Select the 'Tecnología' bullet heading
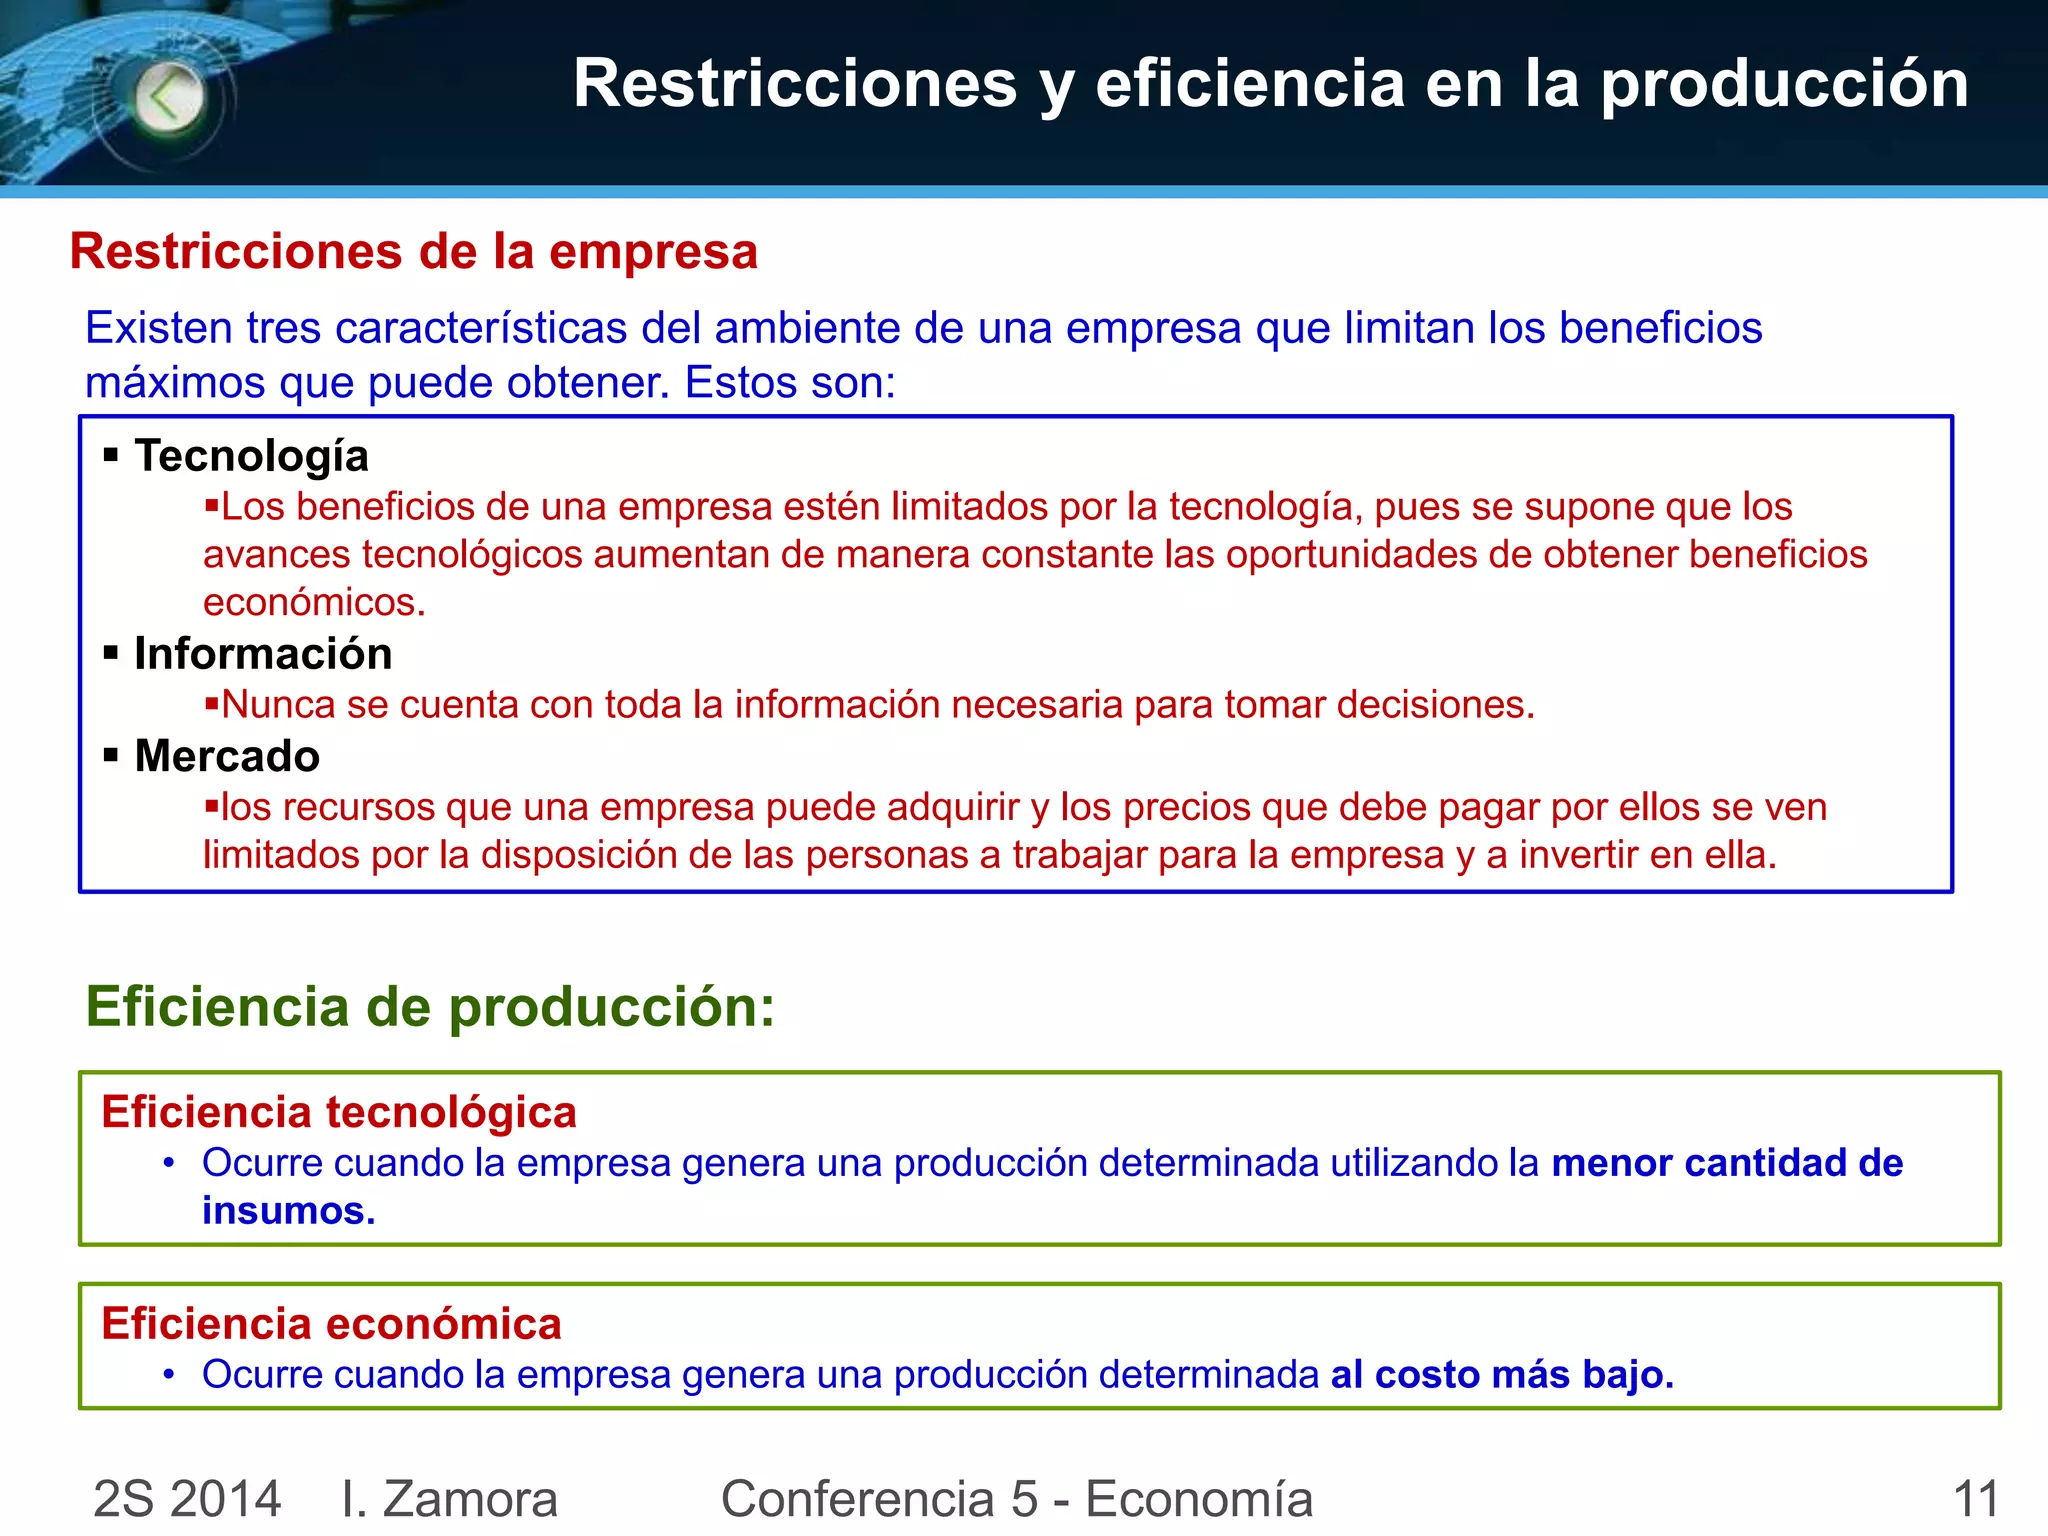 251,456
